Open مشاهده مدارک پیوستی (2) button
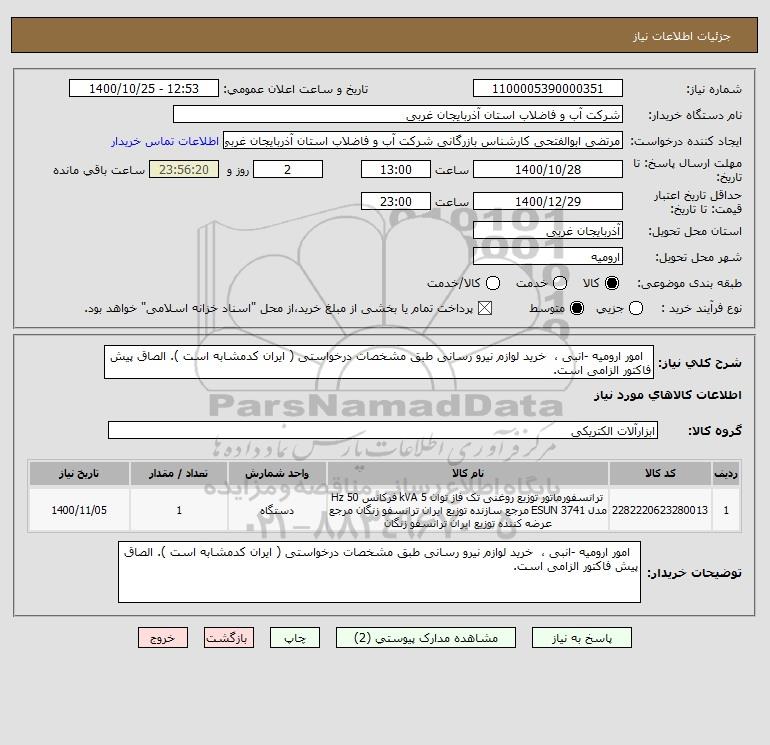 426,637
